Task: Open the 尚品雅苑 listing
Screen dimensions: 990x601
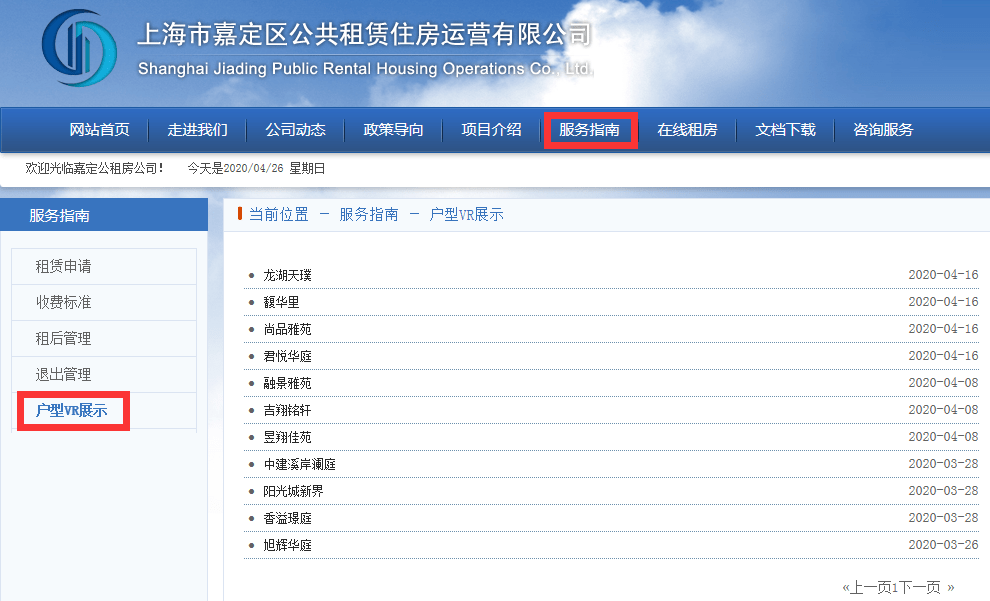Action: point(287,330)
